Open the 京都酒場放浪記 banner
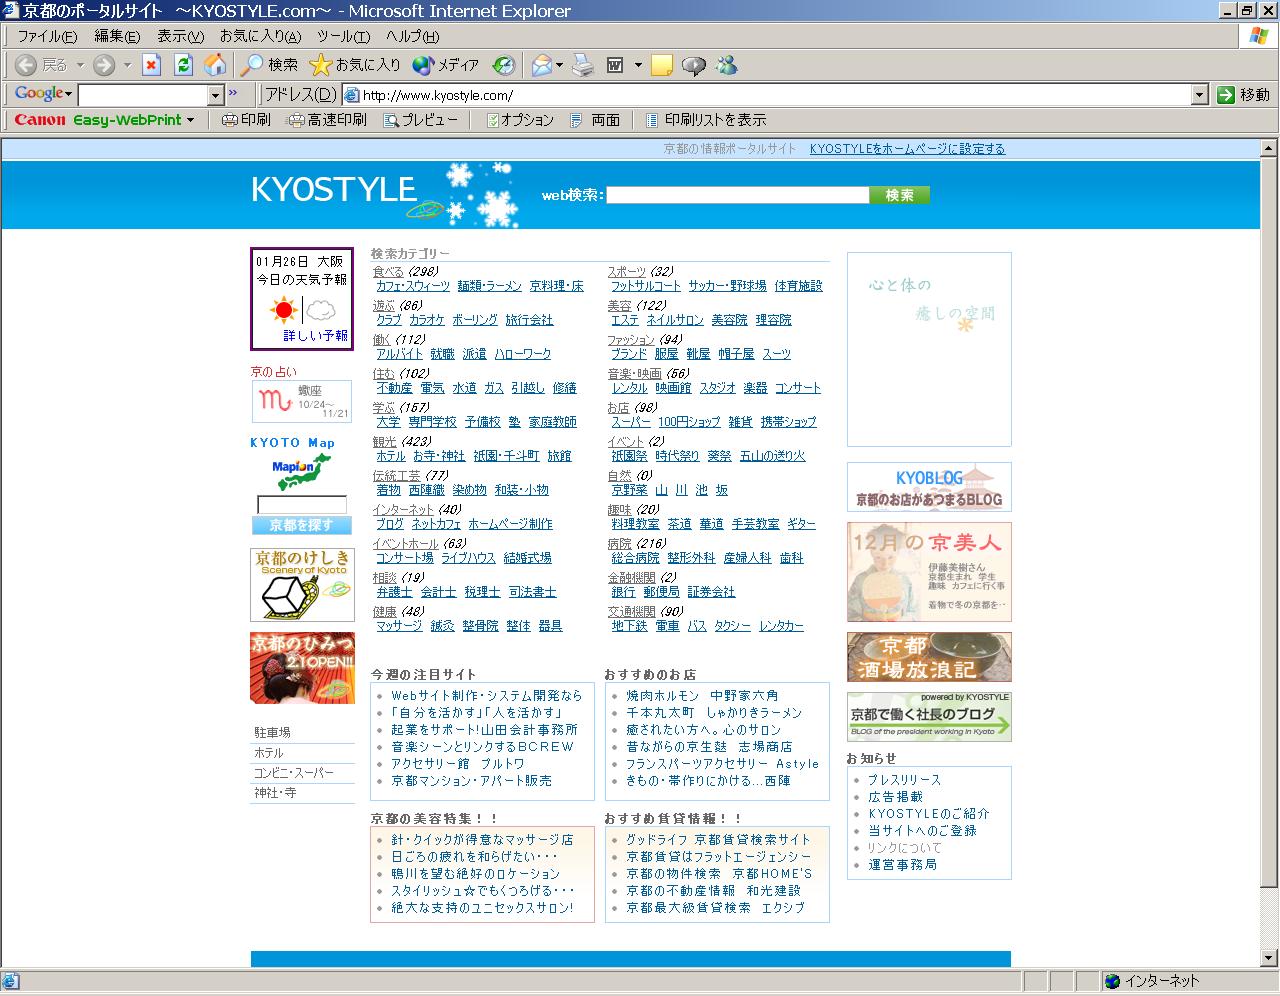The image size is (1280, 996). (929, 657)
